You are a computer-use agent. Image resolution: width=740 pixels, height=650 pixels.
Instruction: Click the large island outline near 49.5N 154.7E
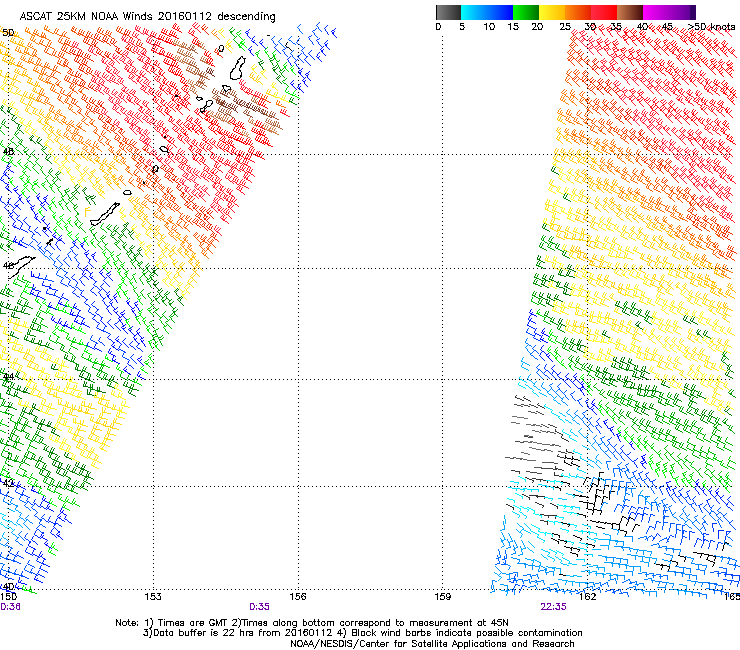[238, 68]
